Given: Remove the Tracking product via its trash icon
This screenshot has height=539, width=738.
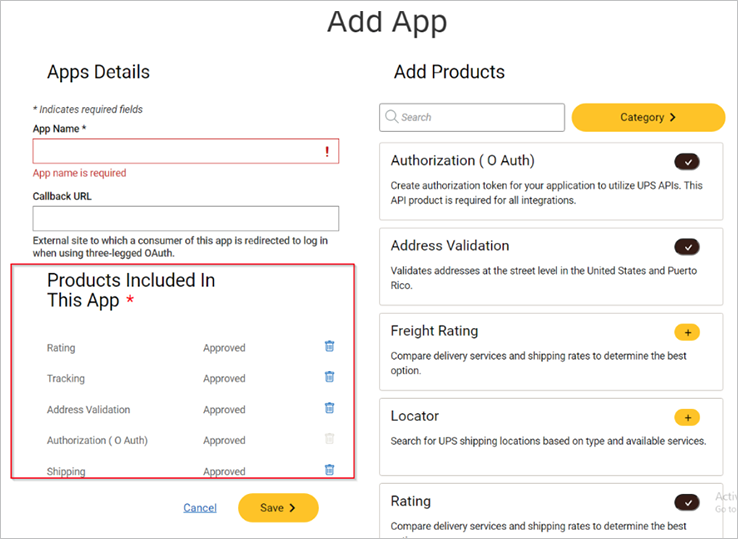Looking at the screenshot, I should coord(329,377).
